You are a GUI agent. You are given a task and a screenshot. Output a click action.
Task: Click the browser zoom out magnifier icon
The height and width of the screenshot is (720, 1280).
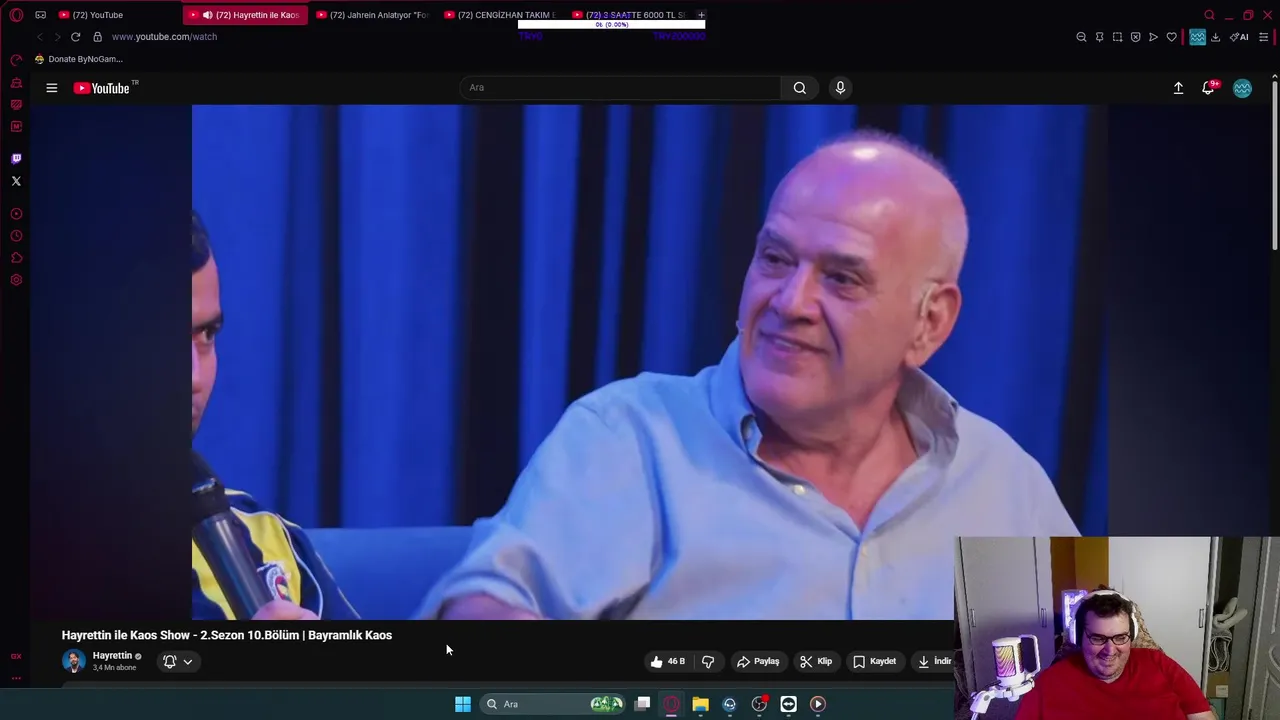click(x=1081, y=37)
